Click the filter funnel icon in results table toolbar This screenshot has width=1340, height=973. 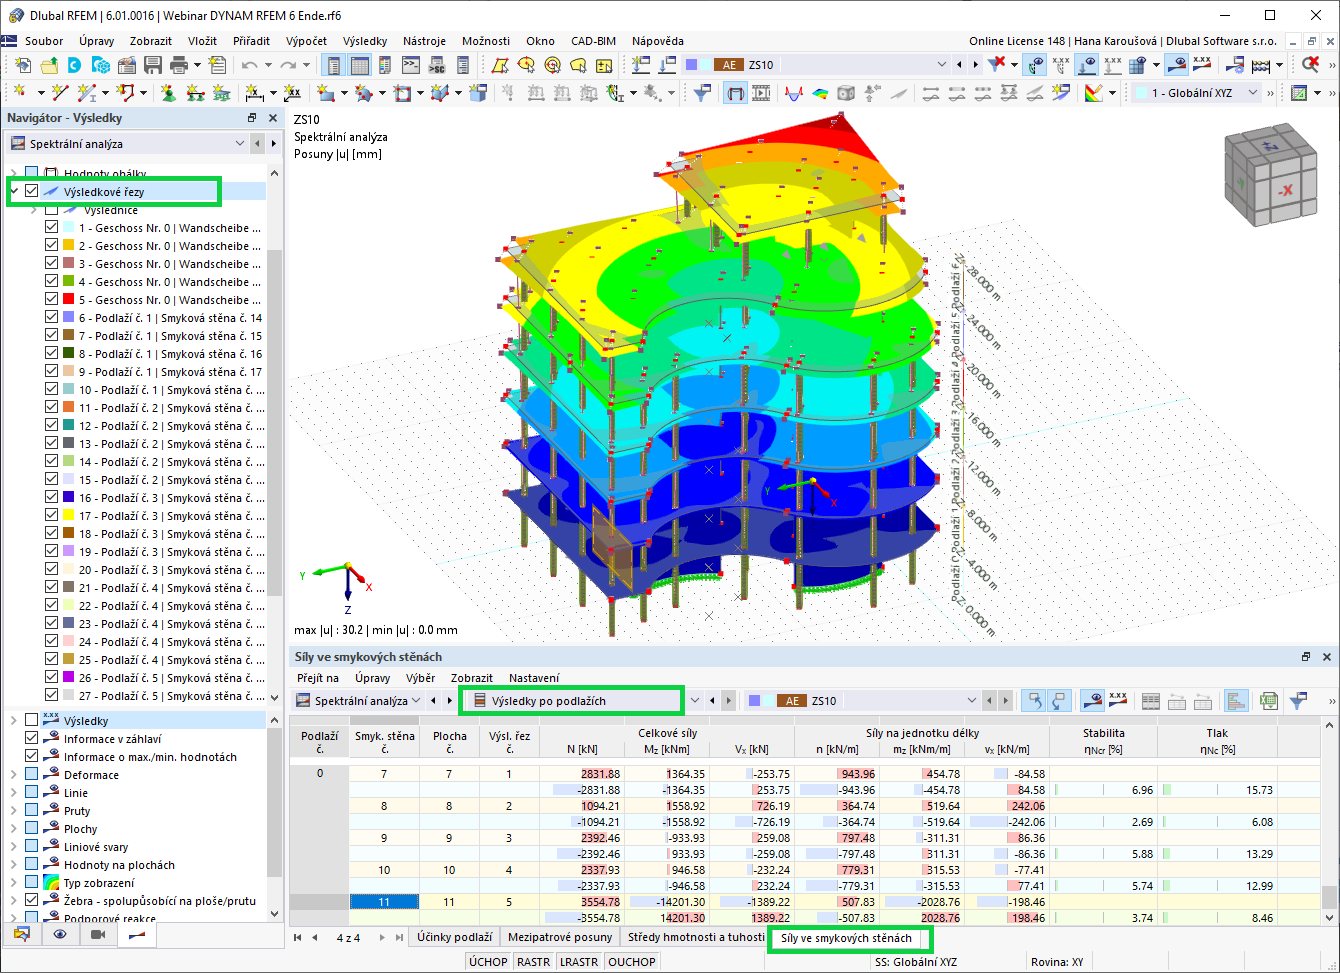pyautogui.click(x=1299, y=701)
